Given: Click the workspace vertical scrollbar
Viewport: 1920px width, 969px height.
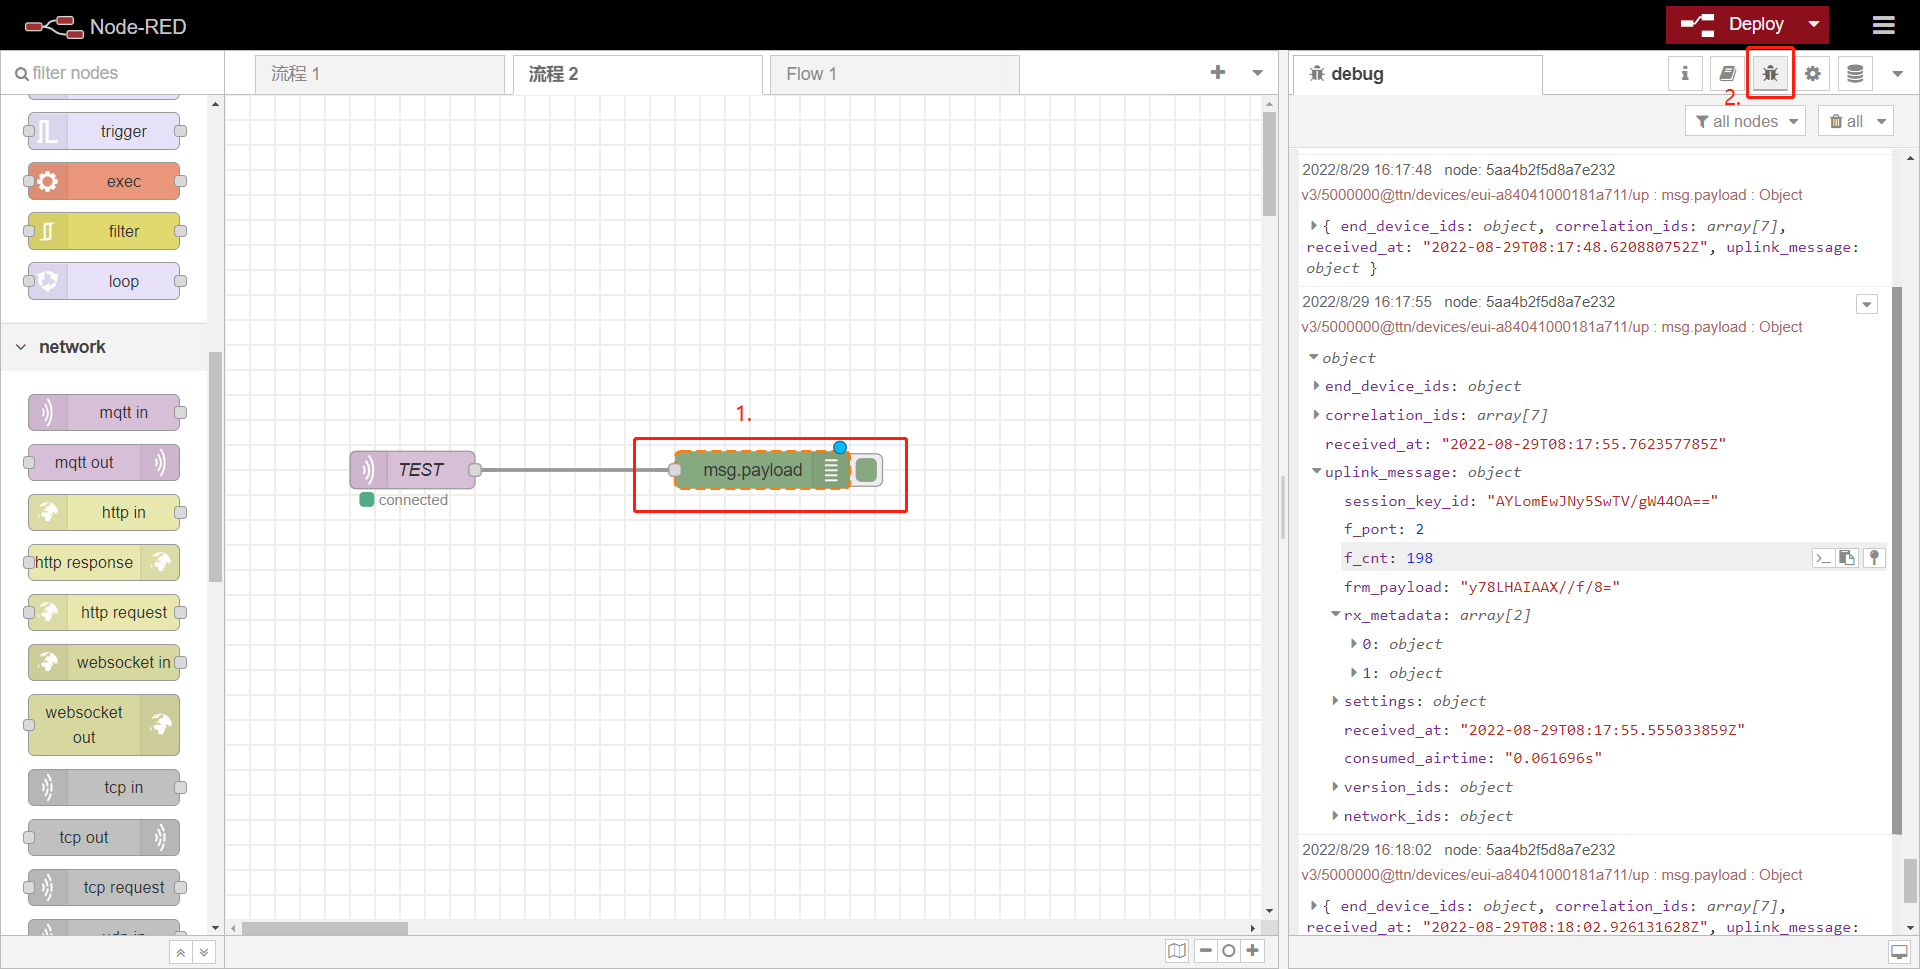Looking at the screenshot, I should (x=1269, y=164).
